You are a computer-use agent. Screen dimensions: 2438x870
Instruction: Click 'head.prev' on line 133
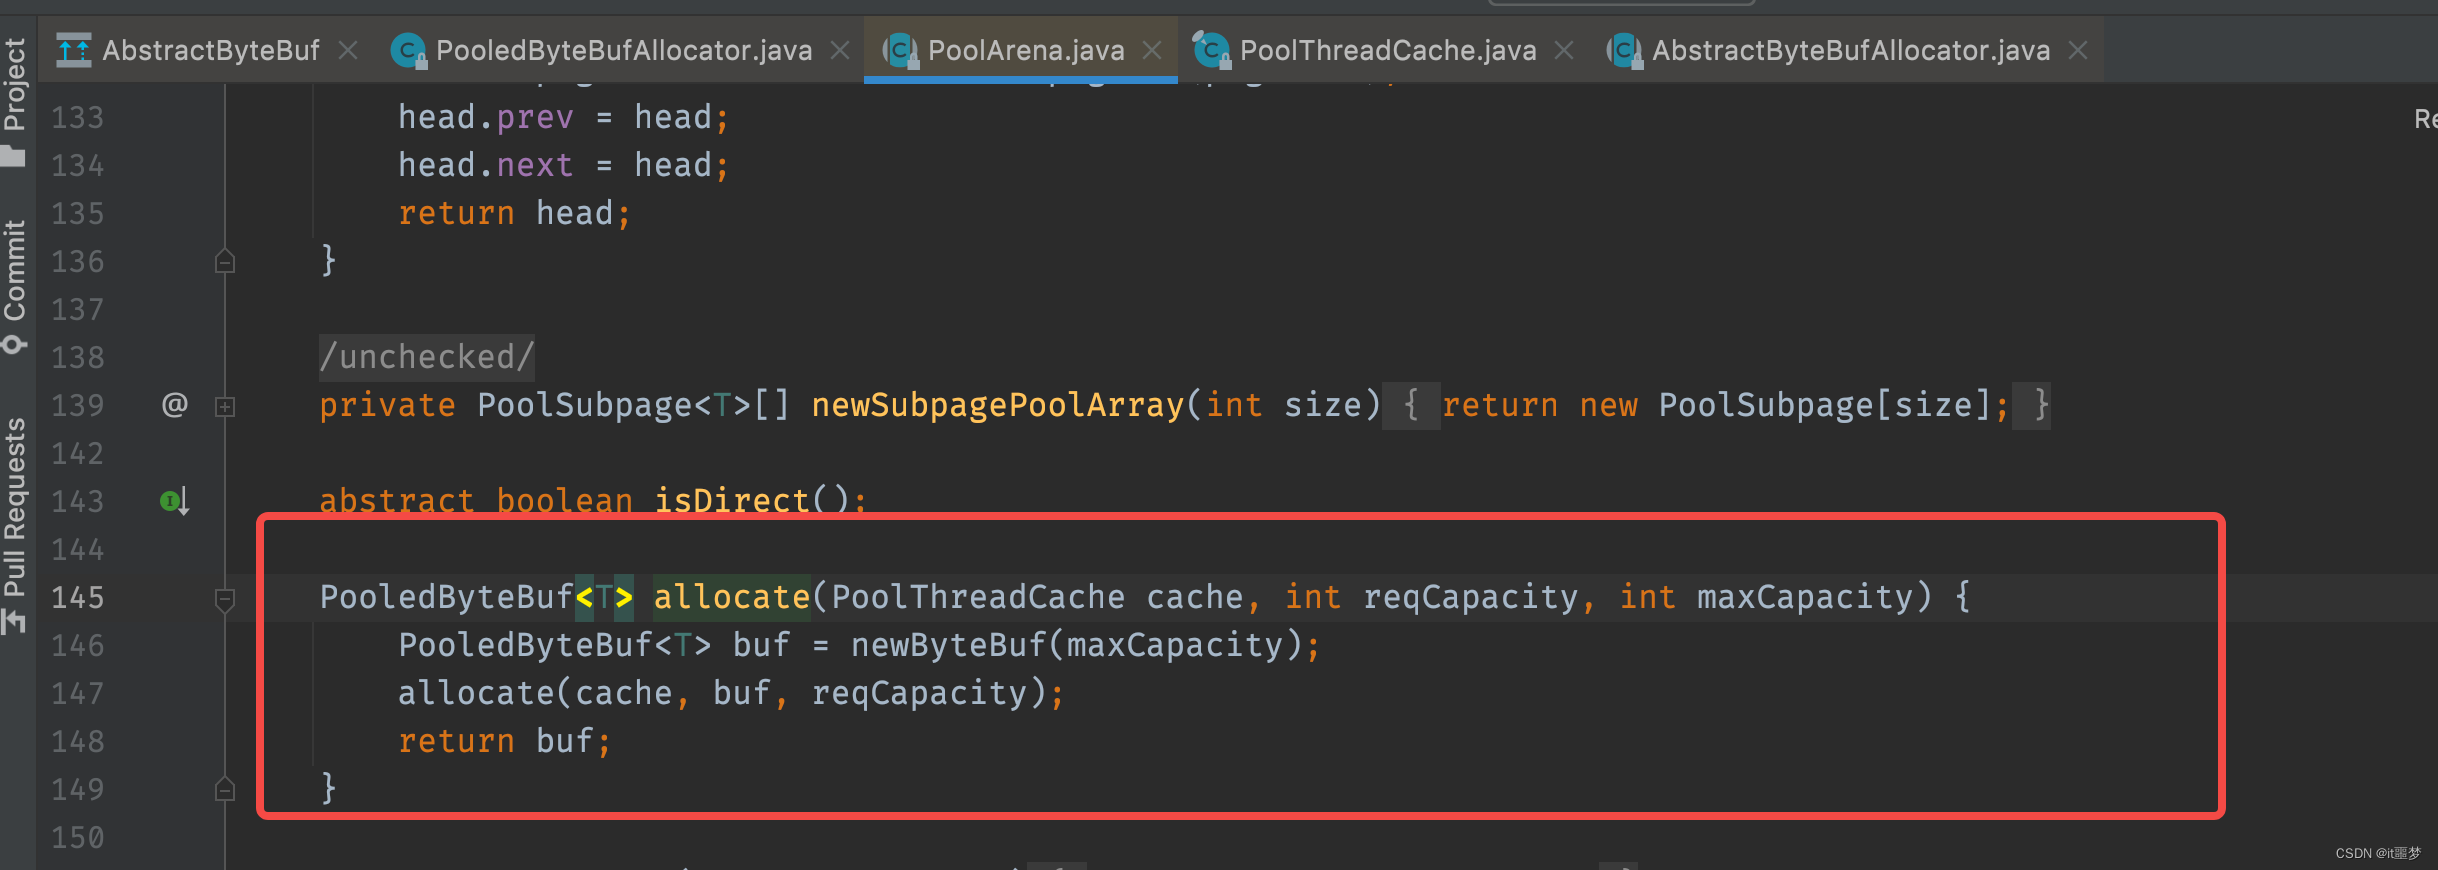tap(486, 117)
